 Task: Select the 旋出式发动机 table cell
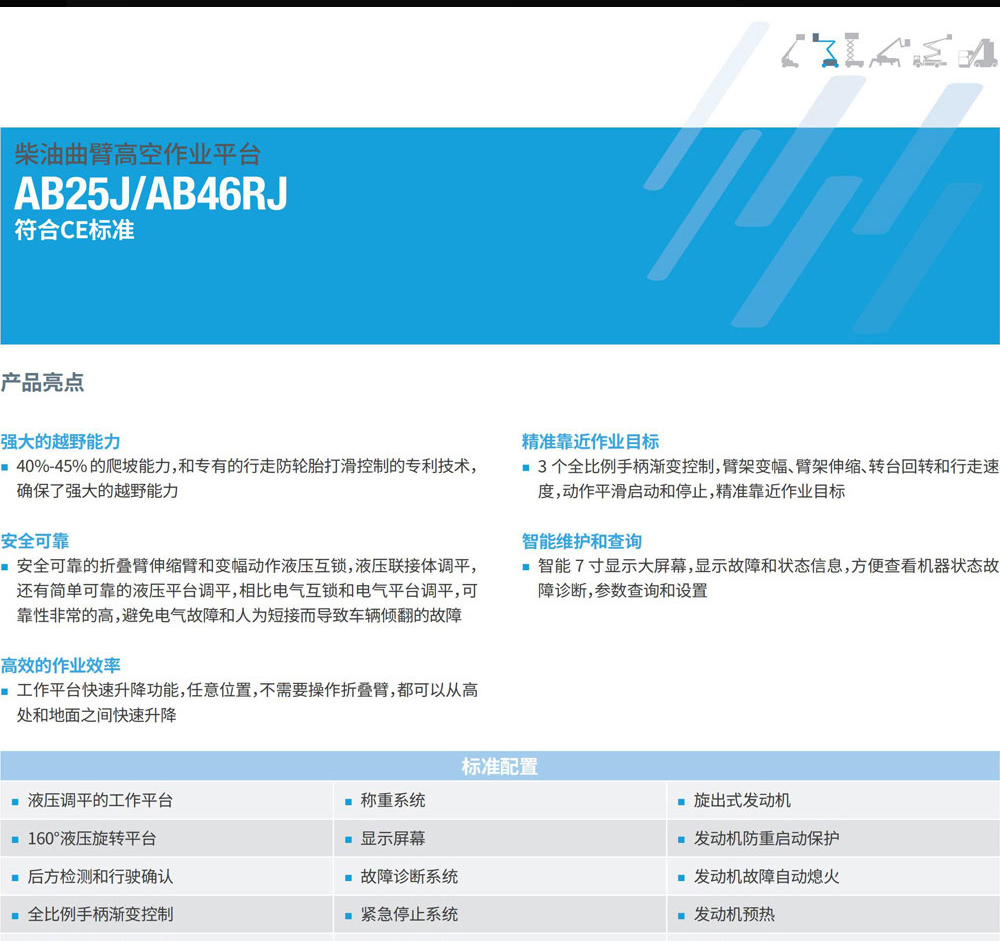click(x=741, y=800)
